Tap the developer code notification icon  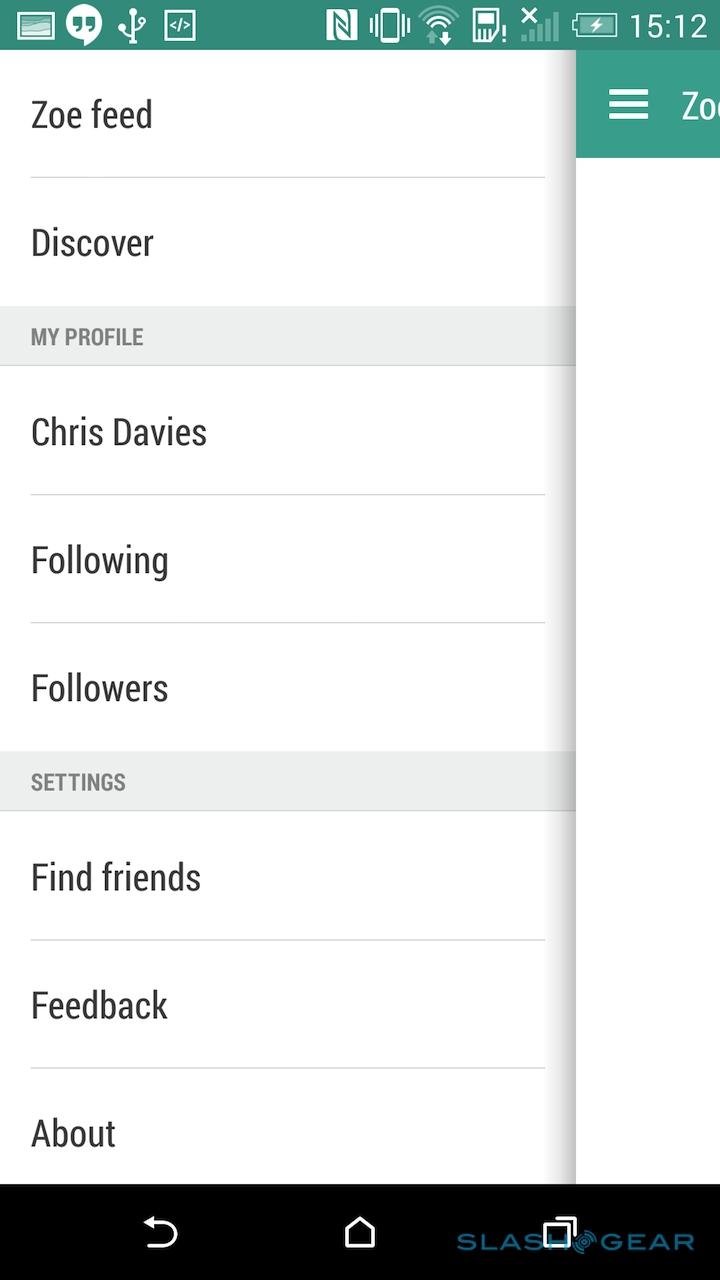(x=180, y=25)
